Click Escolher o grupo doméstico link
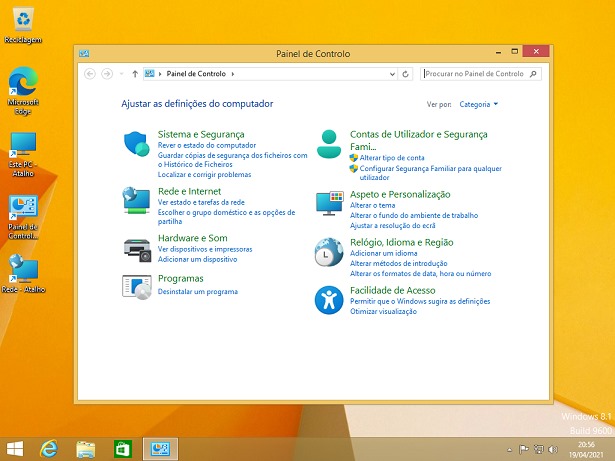 226,217
